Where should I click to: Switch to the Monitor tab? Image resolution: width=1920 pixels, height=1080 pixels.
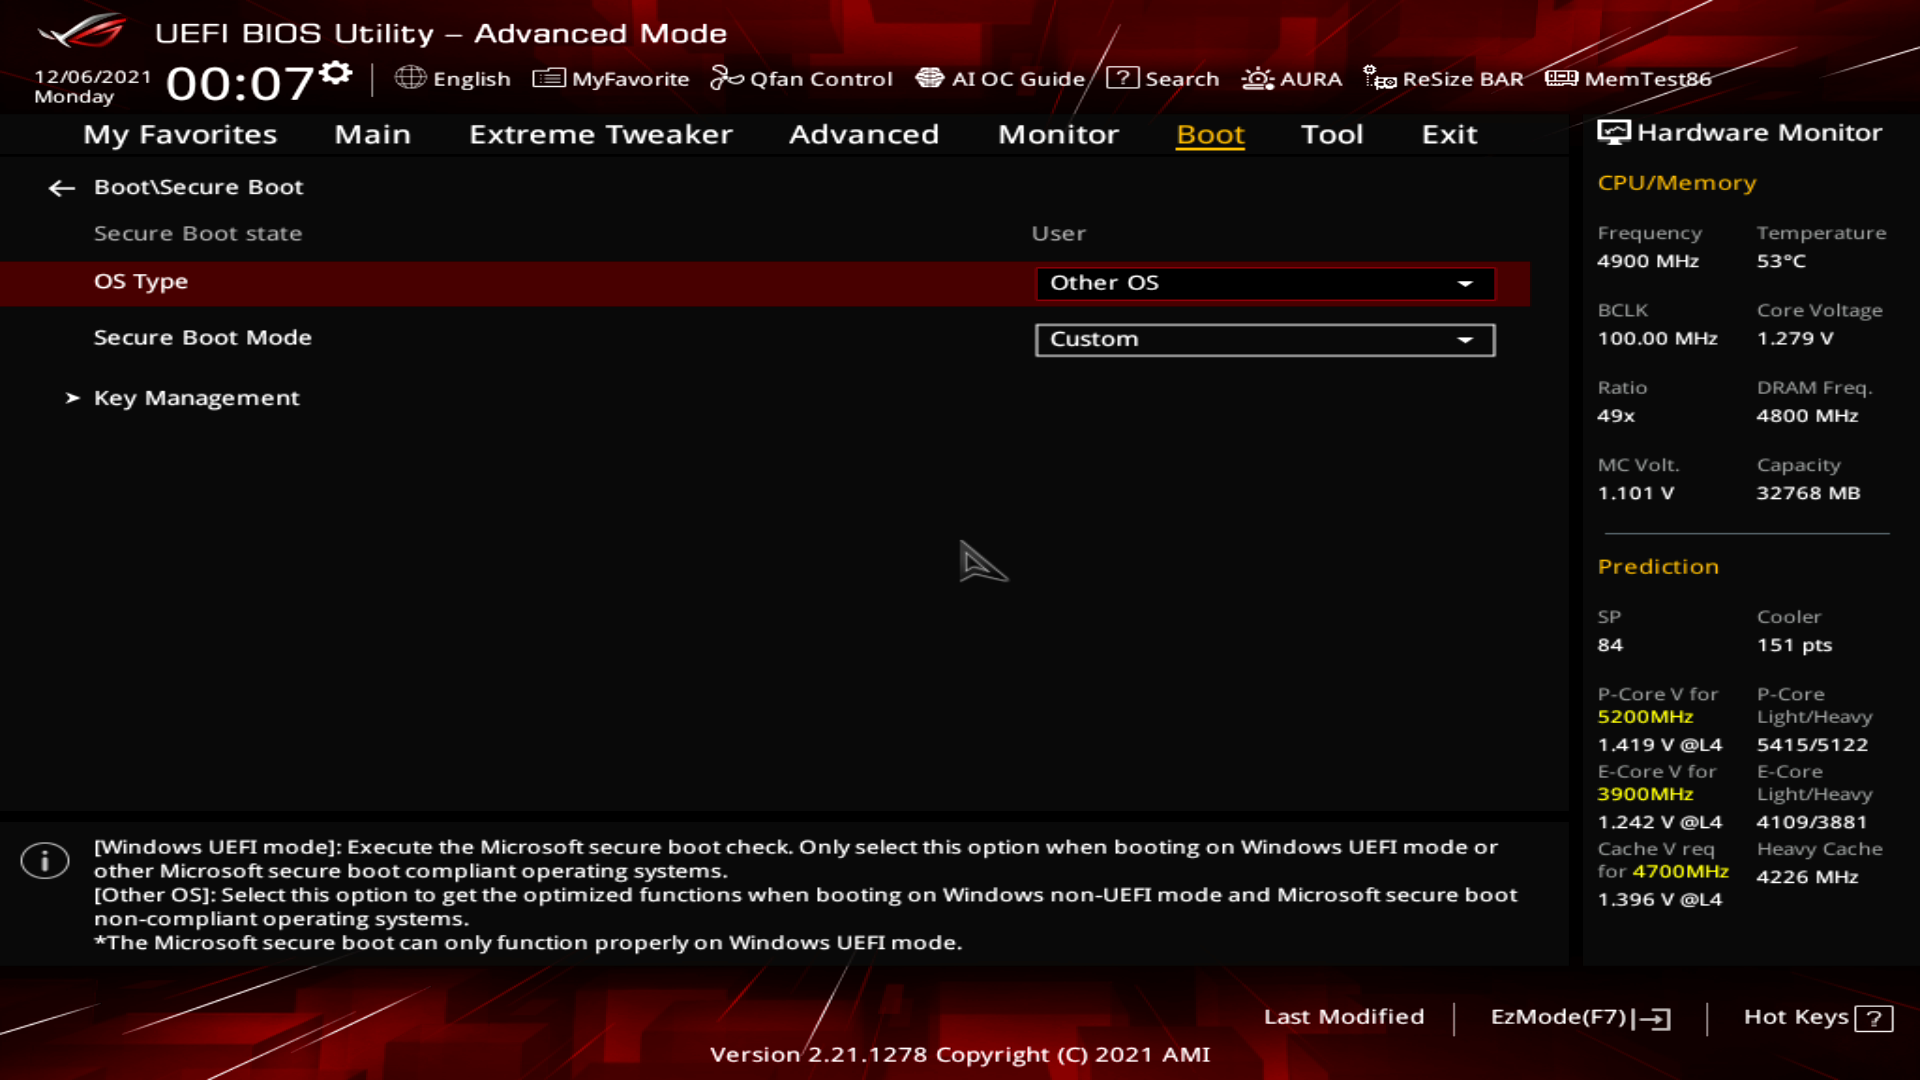[x=1058, y=135]
